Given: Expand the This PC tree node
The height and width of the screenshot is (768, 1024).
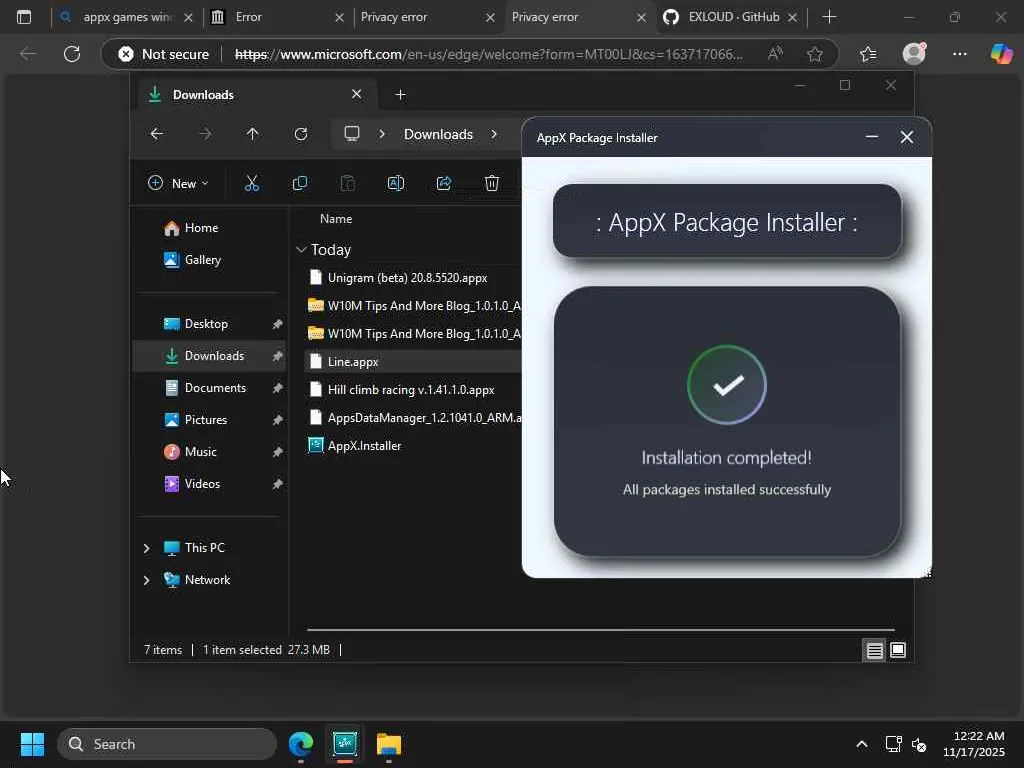Looking at the screenshot, I should (146, 548).
